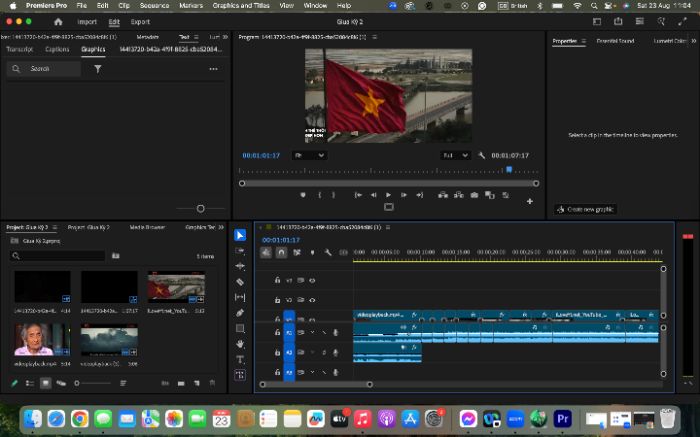Click Add Marker icon in timeline
Screen dimensions: 700x437
[312, 253]
